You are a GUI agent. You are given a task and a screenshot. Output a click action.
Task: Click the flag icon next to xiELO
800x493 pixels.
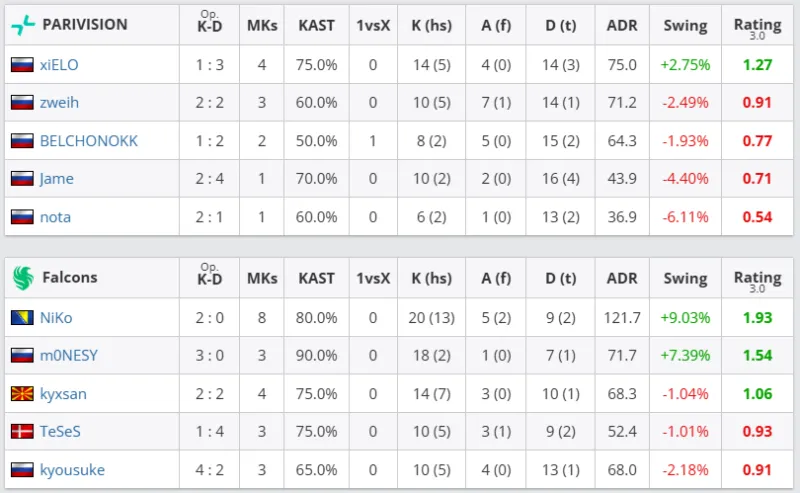pyautogui.click(x=22, y=65)
